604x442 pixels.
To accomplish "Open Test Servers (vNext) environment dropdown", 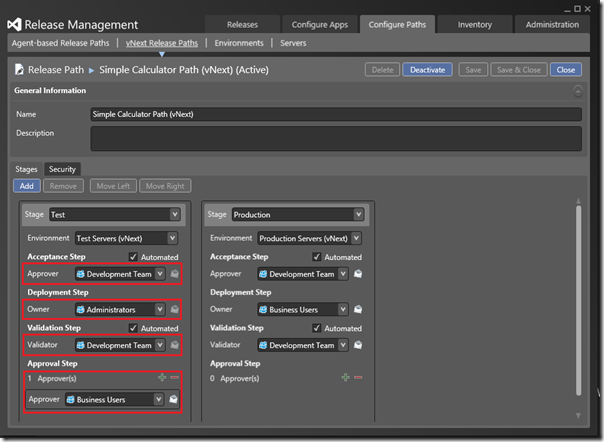I will point(172,238).
